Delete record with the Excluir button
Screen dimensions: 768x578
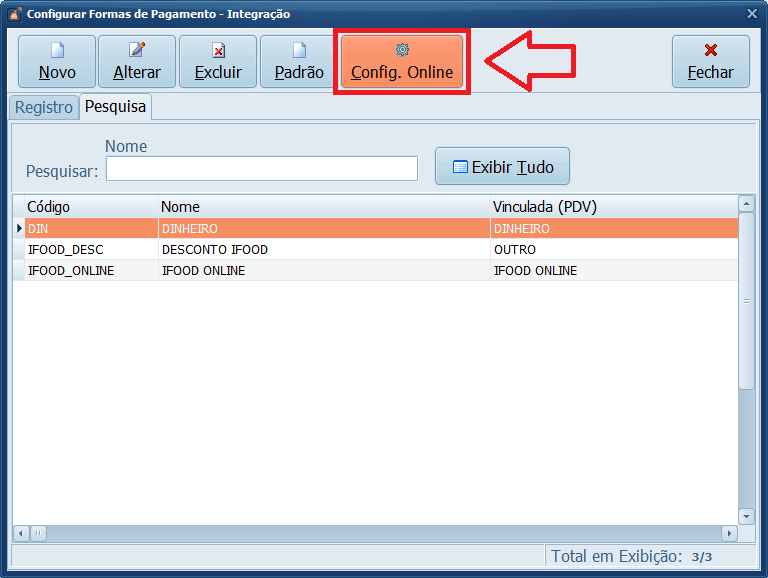click(x=218, y=62)
